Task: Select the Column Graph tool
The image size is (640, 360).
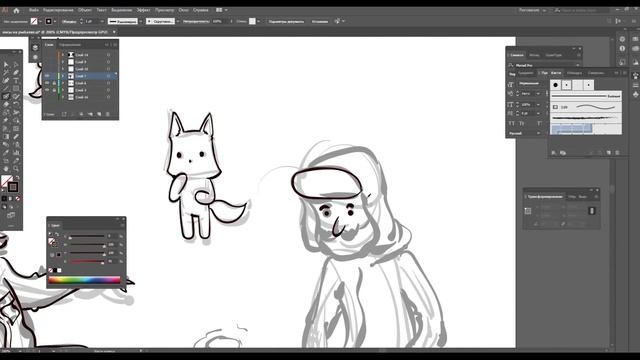Action: tap(16, 153)
